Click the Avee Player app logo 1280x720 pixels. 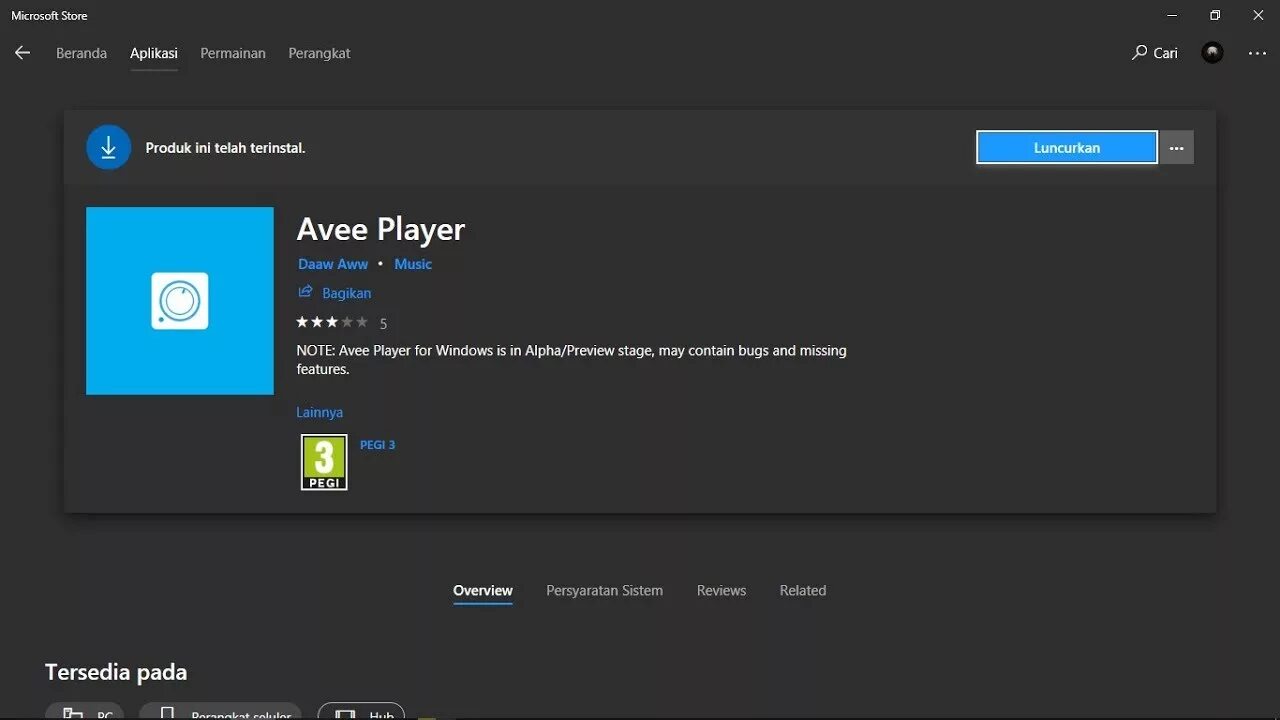(x=180, y=301)
